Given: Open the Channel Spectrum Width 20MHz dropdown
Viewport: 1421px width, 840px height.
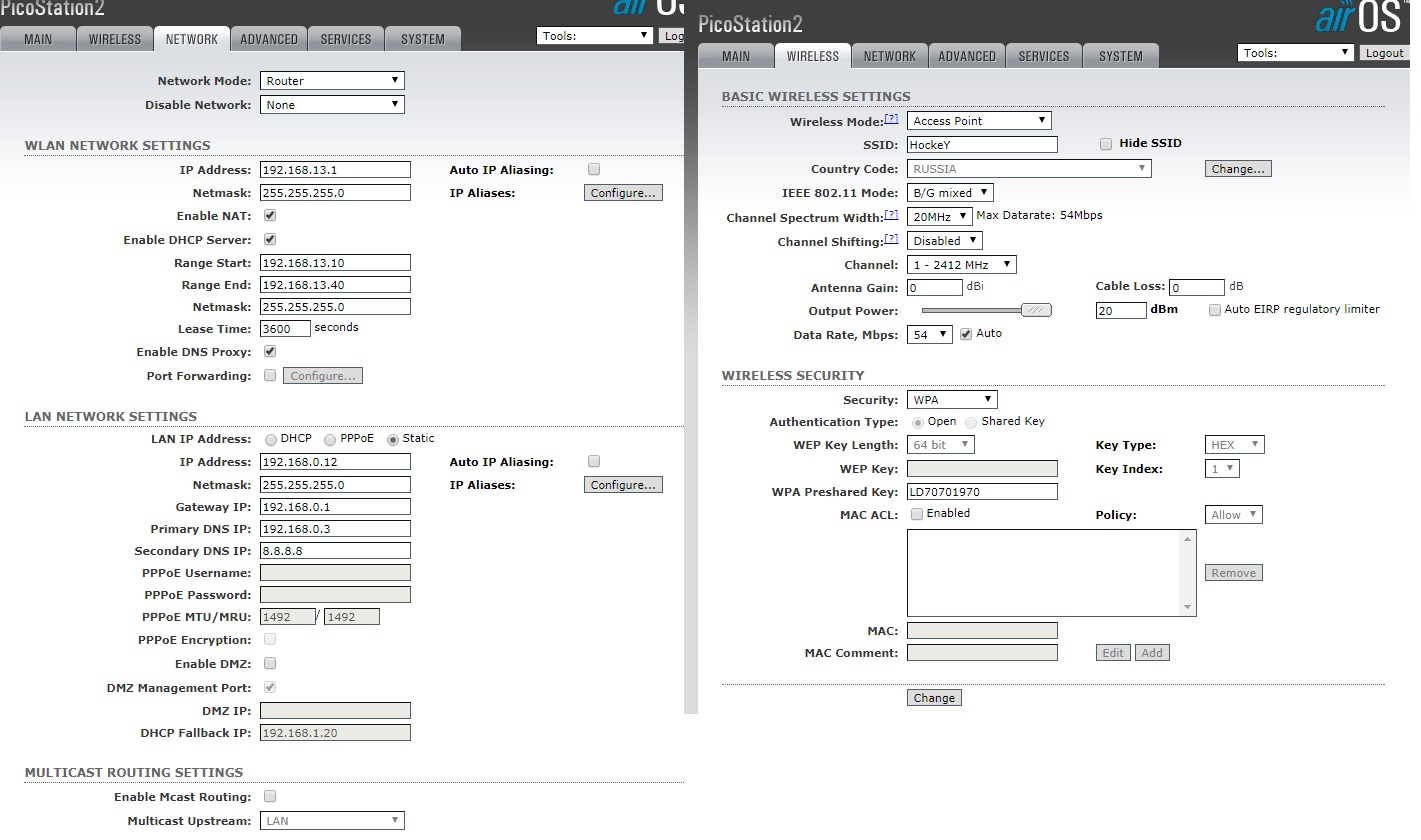Looking at the screenshot, I should [x=940, y=217].
